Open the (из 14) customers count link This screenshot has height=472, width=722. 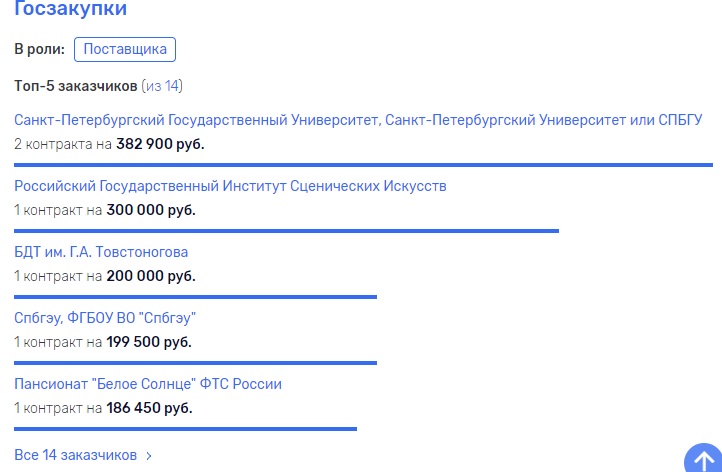tap(162, 86)
